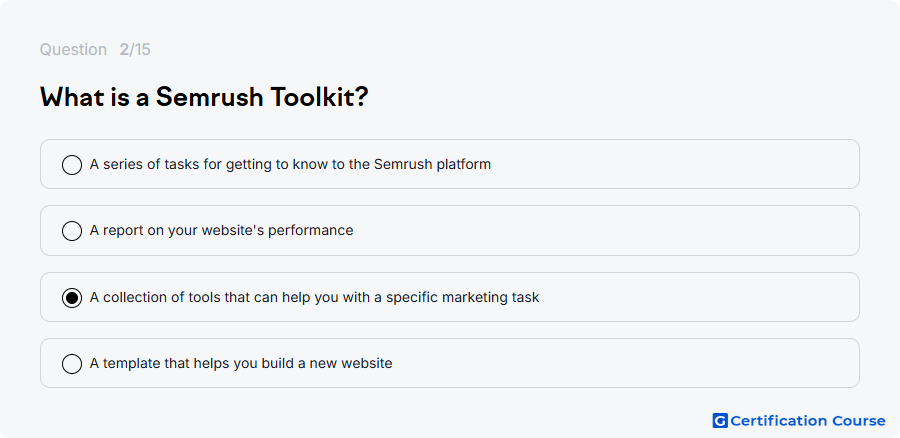900x438 pixels.
Task: Click the 'Question' label above the heading
Action: pos(73,50)
